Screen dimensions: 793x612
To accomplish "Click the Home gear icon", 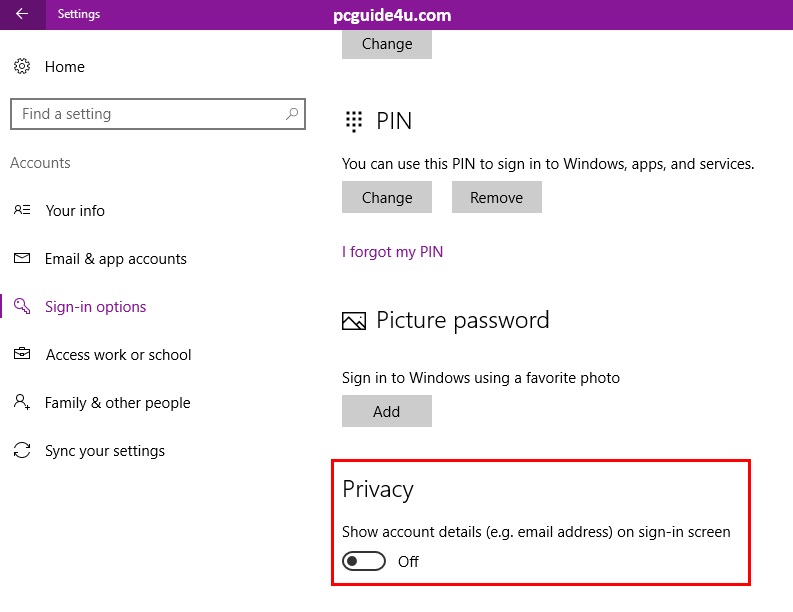I will click(22, 67).
